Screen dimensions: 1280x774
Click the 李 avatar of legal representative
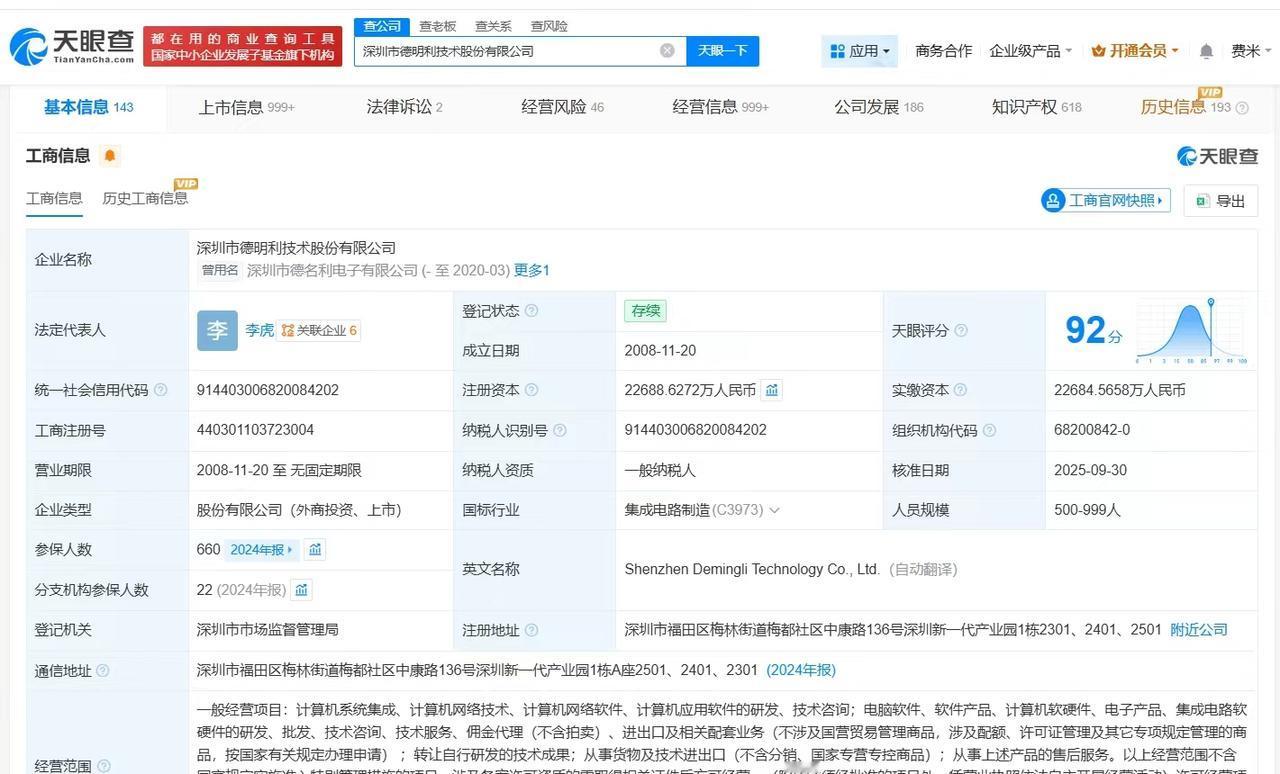coord(217,330)
